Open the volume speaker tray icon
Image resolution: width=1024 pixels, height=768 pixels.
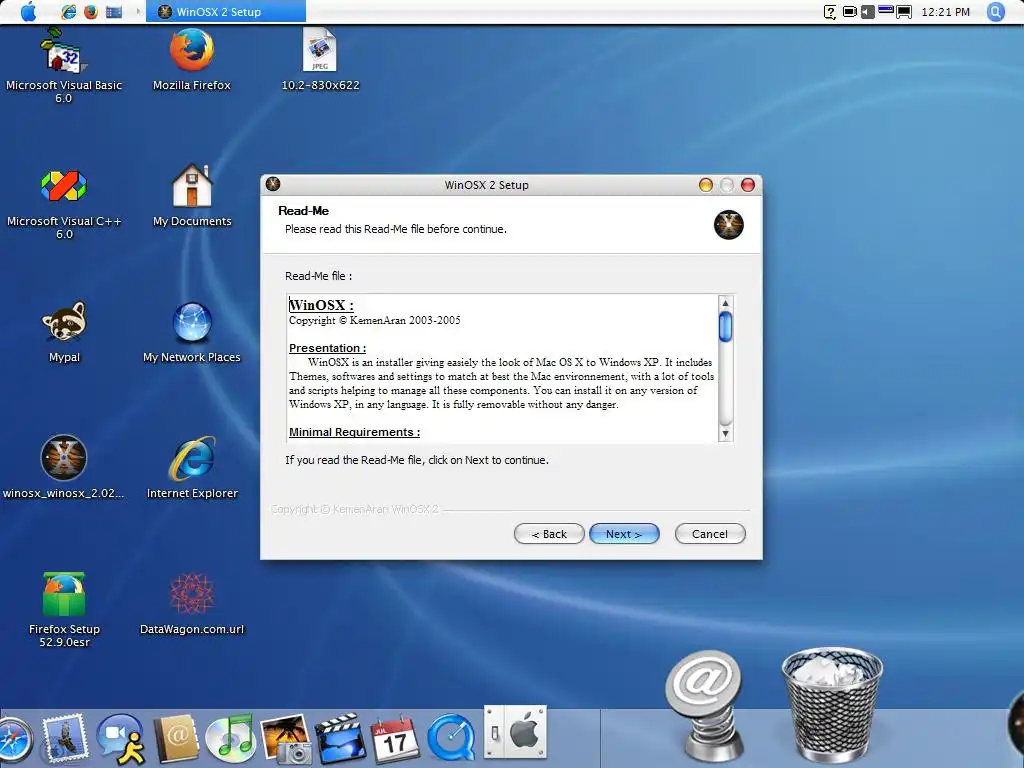coord(867,12)
